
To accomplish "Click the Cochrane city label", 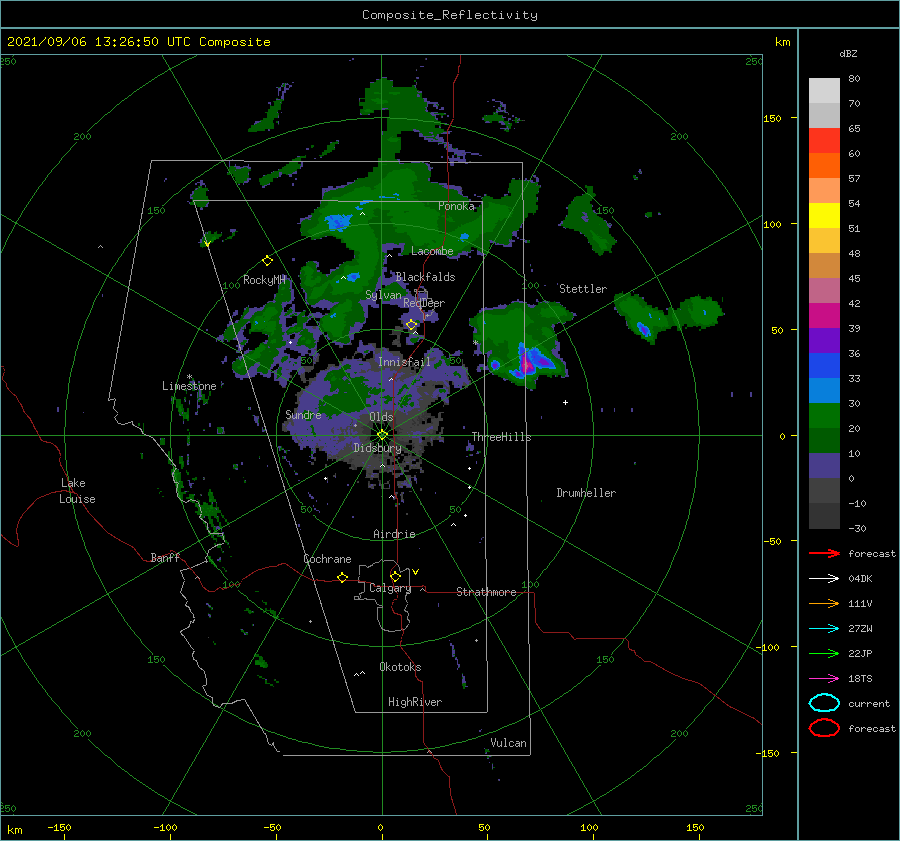I will pyautogui.click(x=327, y=559).
